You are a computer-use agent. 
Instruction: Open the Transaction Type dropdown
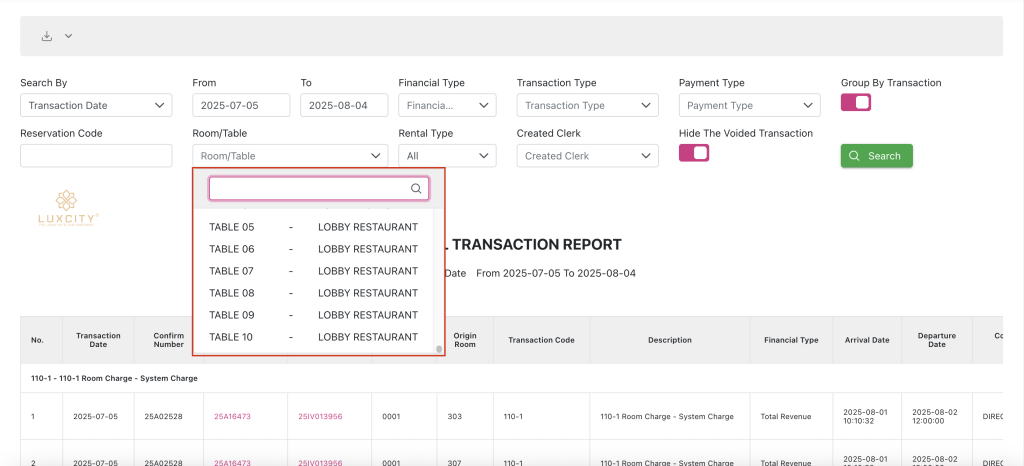(x=587, y=105)
